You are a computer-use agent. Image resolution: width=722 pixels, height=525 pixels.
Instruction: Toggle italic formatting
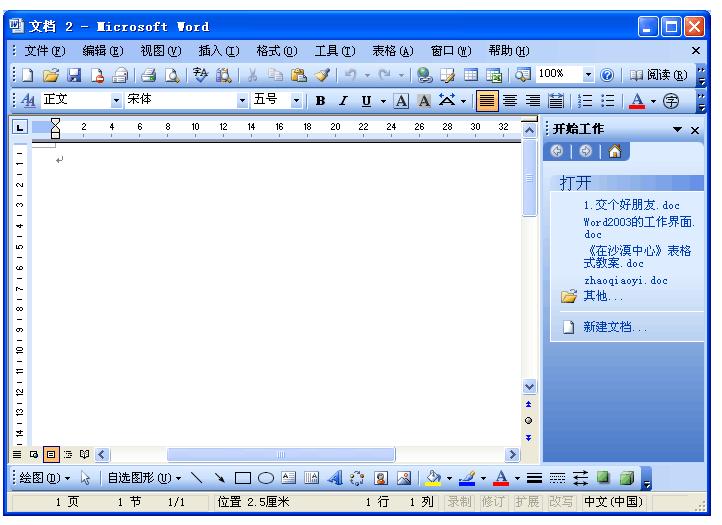tap(343, 100)
